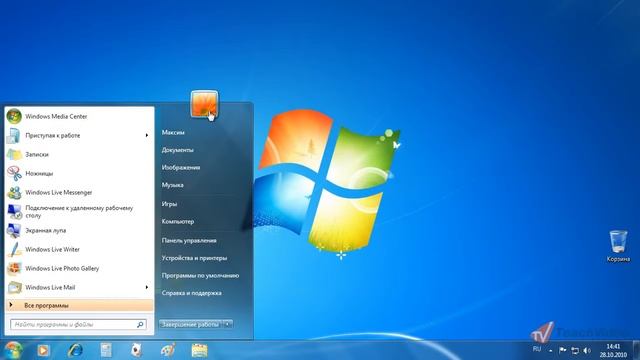
Task: Start Windows Live Messenger icon
Action: point(14,192)
